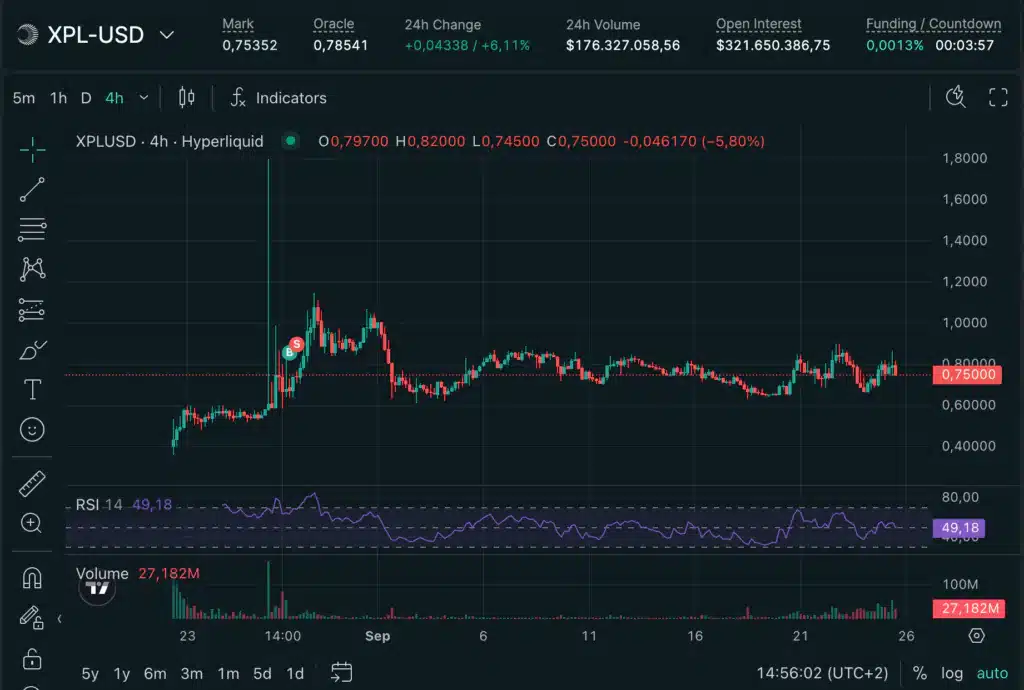Select the crosshair cursor tool
Screen dimensions: 1024x690
tap(32, 150)
